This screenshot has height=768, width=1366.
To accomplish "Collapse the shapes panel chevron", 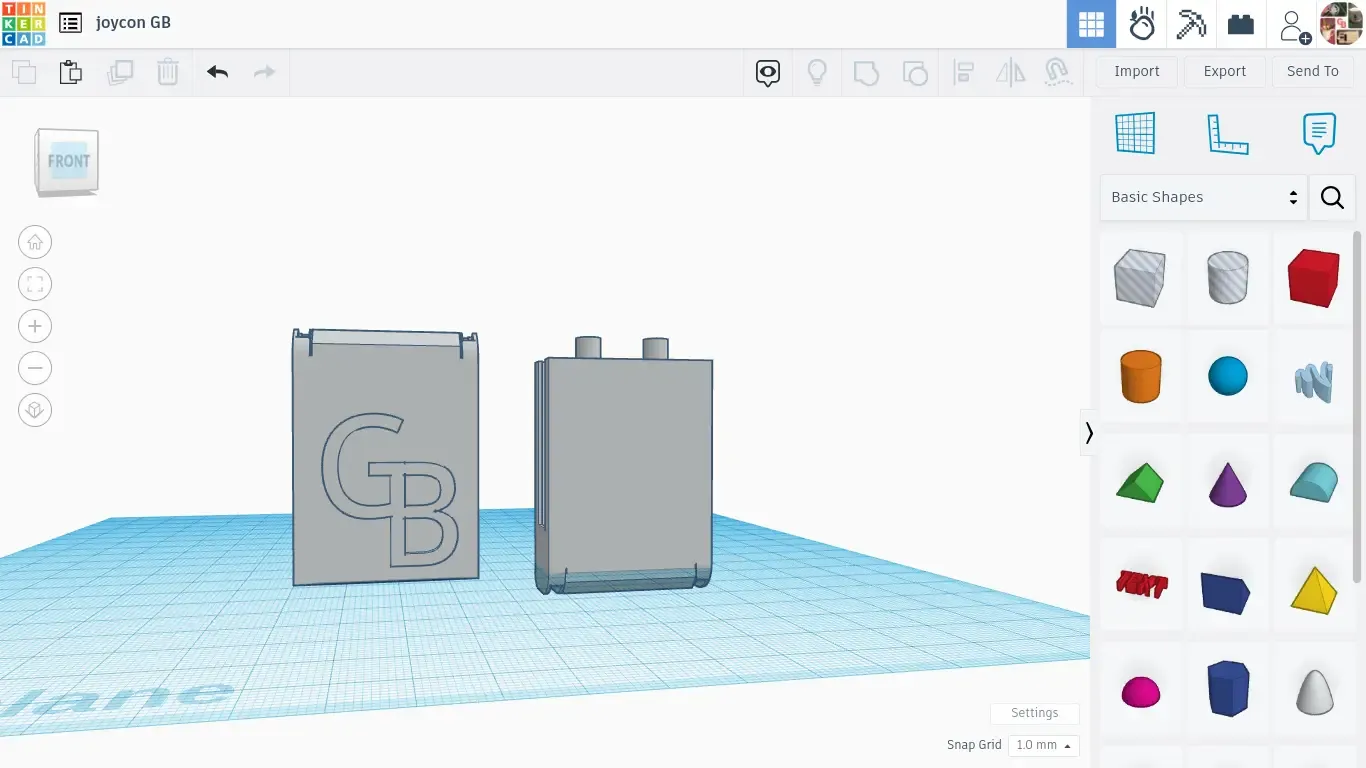I will click(x=1089, y=433).
